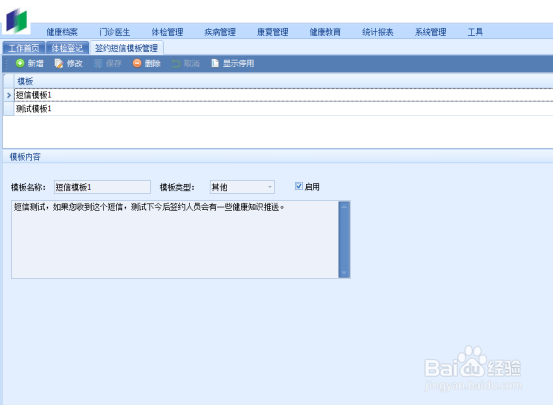
Task: Click the 显示停用 document icon
Action: pyautogui.click(x=215, y=63)
